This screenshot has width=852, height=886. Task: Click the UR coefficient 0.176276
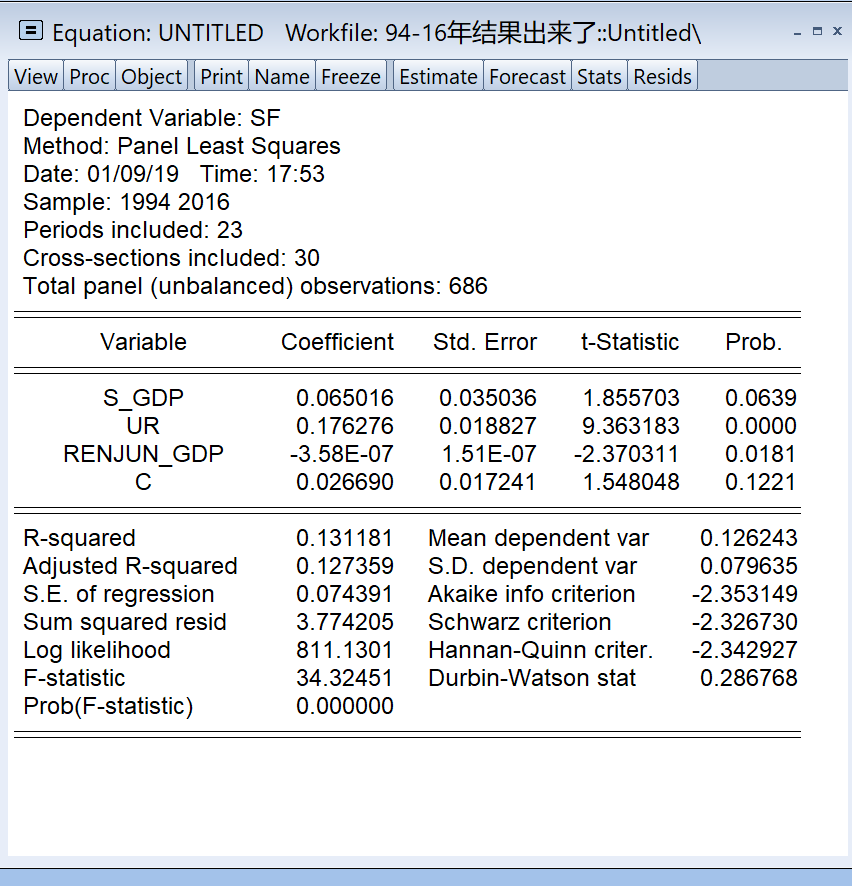click(x=345, y=426)
